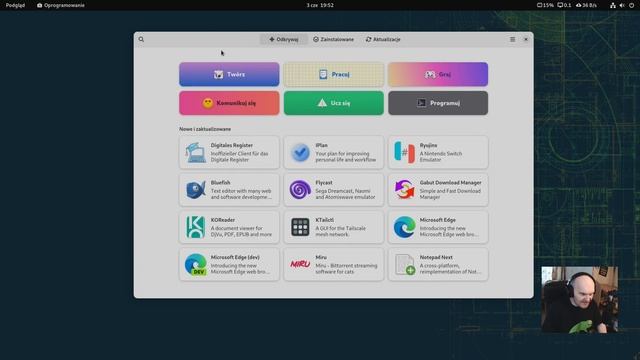Switch to the Odkrywaj tab
This screenshot has height=360, width=640.
click(x=284, y=40)
